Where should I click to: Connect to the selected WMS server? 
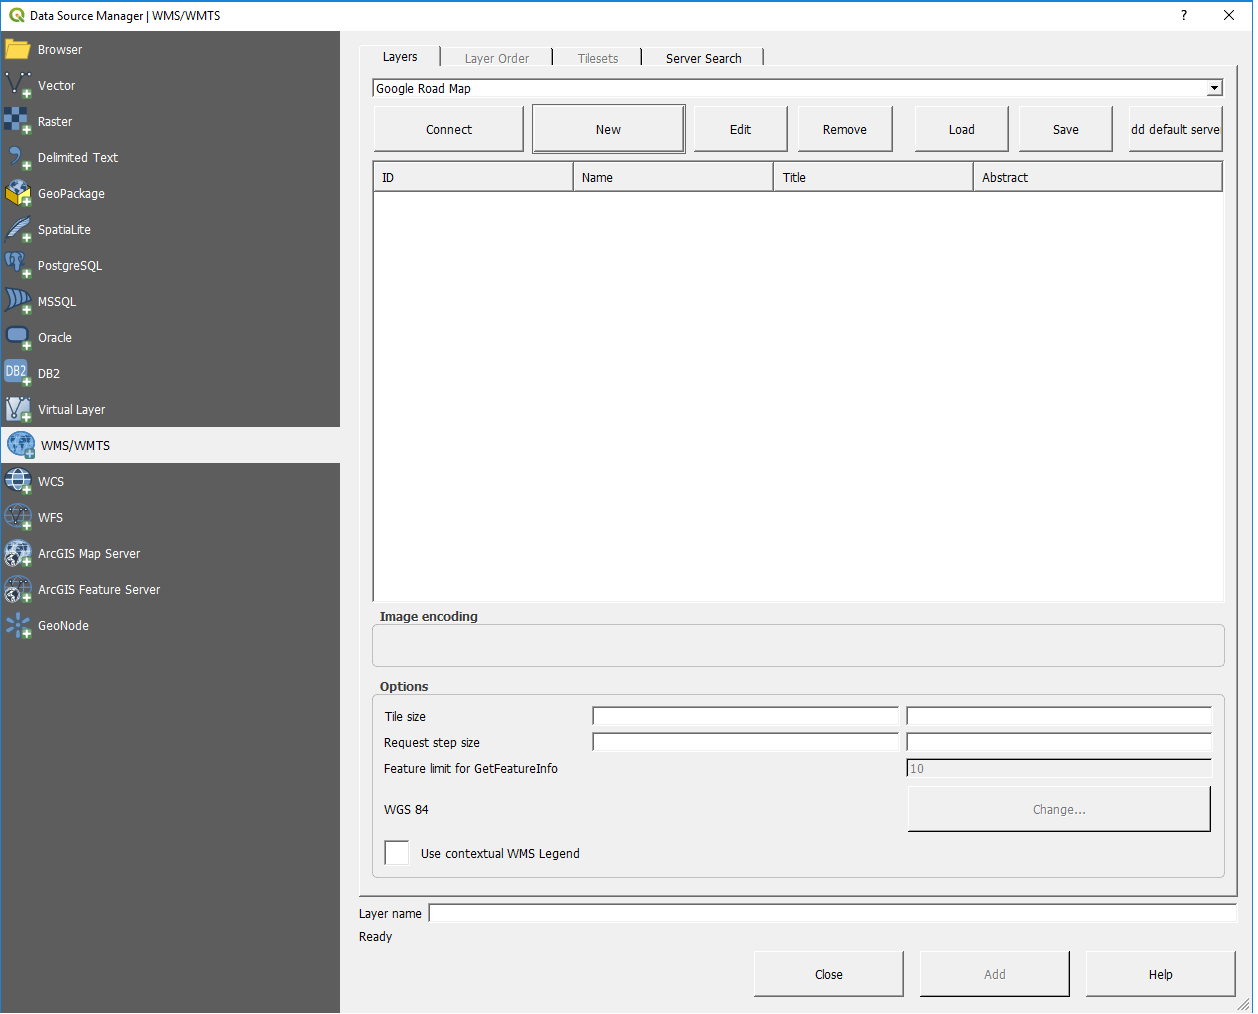448,129
